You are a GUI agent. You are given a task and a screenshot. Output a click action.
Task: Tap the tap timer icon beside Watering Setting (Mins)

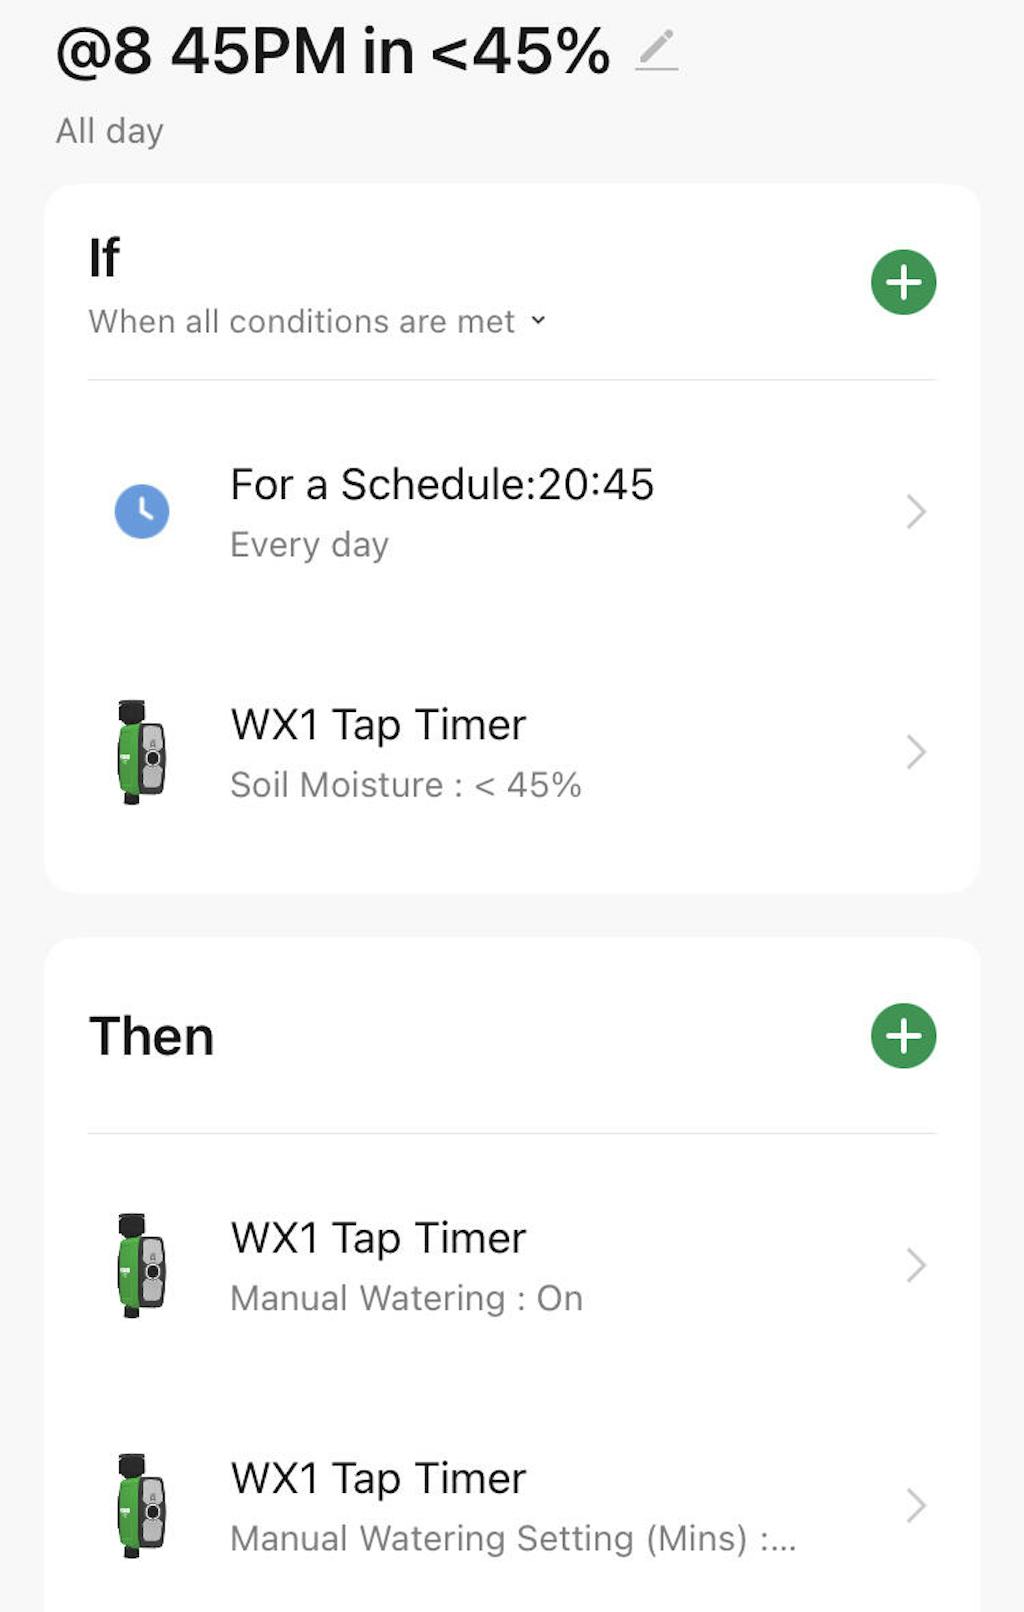point(141,1505)
